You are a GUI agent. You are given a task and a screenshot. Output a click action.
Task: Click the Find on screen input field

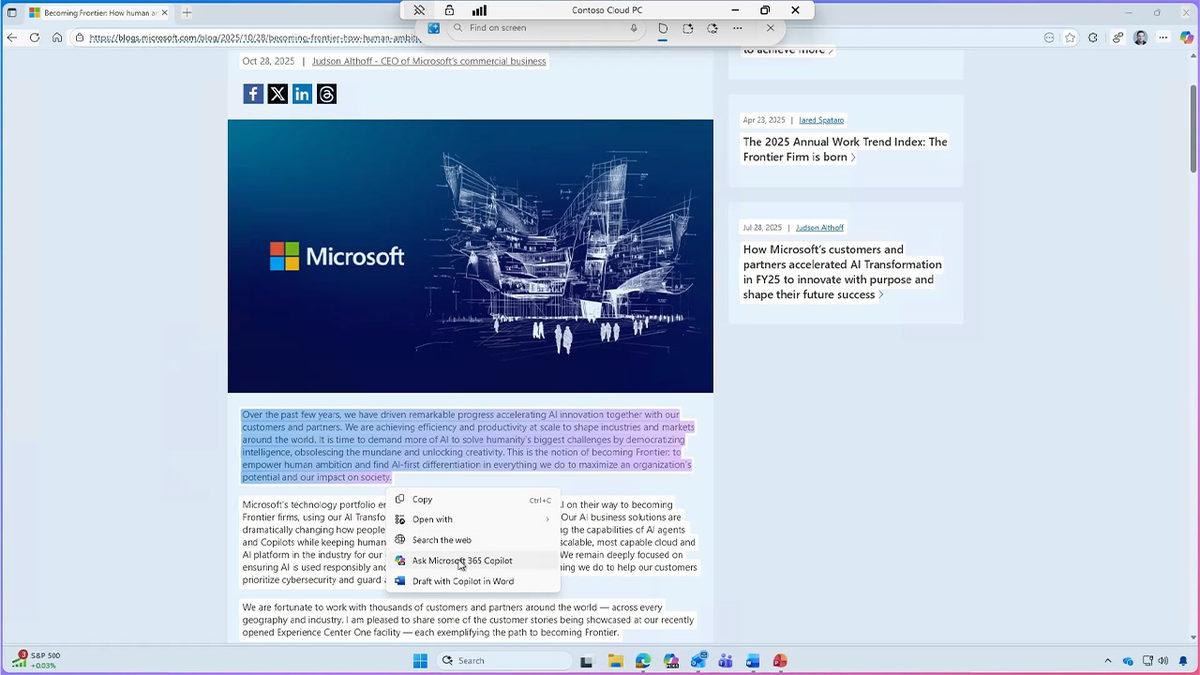(540, 28)
